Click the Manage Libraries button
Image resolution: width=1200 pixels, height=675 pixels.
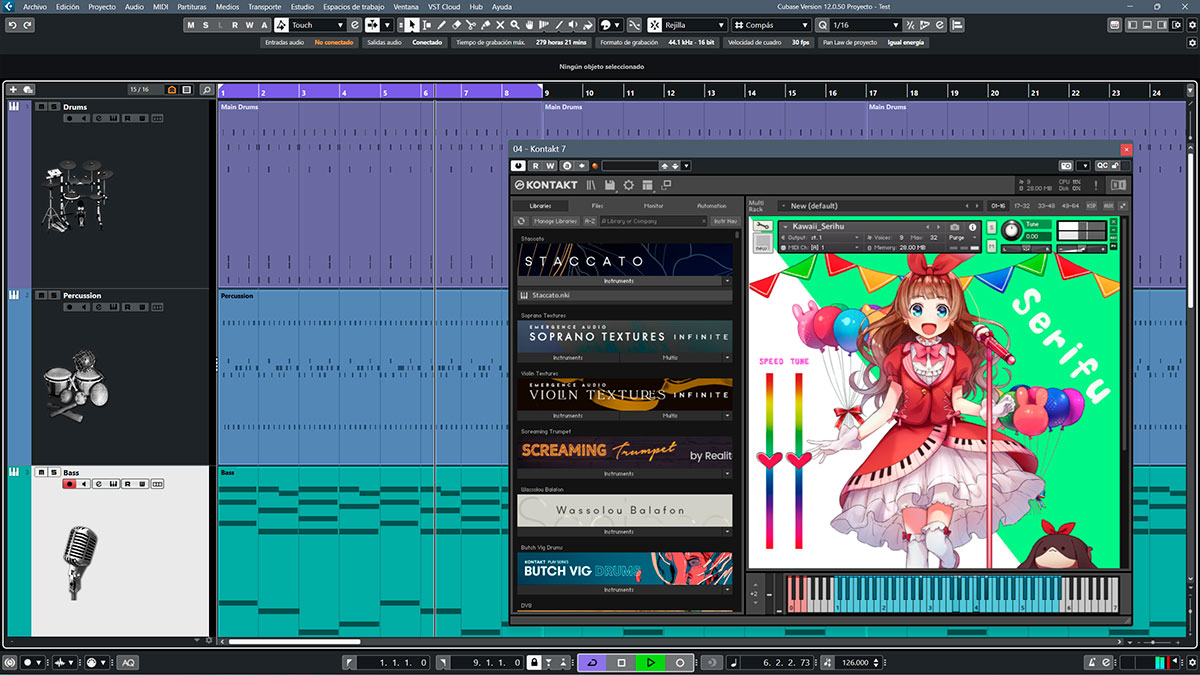click(555, 221)
